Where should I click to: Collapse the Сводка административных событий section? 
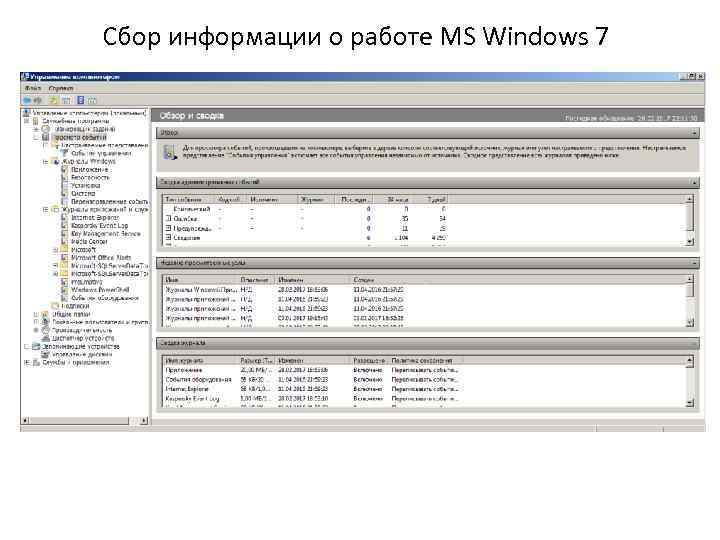(694, 183)
